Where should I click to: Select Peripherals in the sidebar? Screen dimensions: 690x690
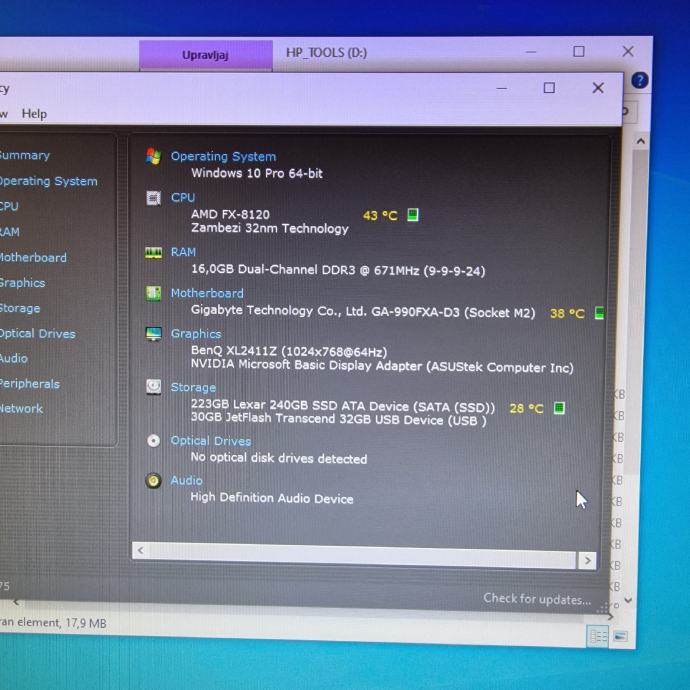click(x=30, y=384)
